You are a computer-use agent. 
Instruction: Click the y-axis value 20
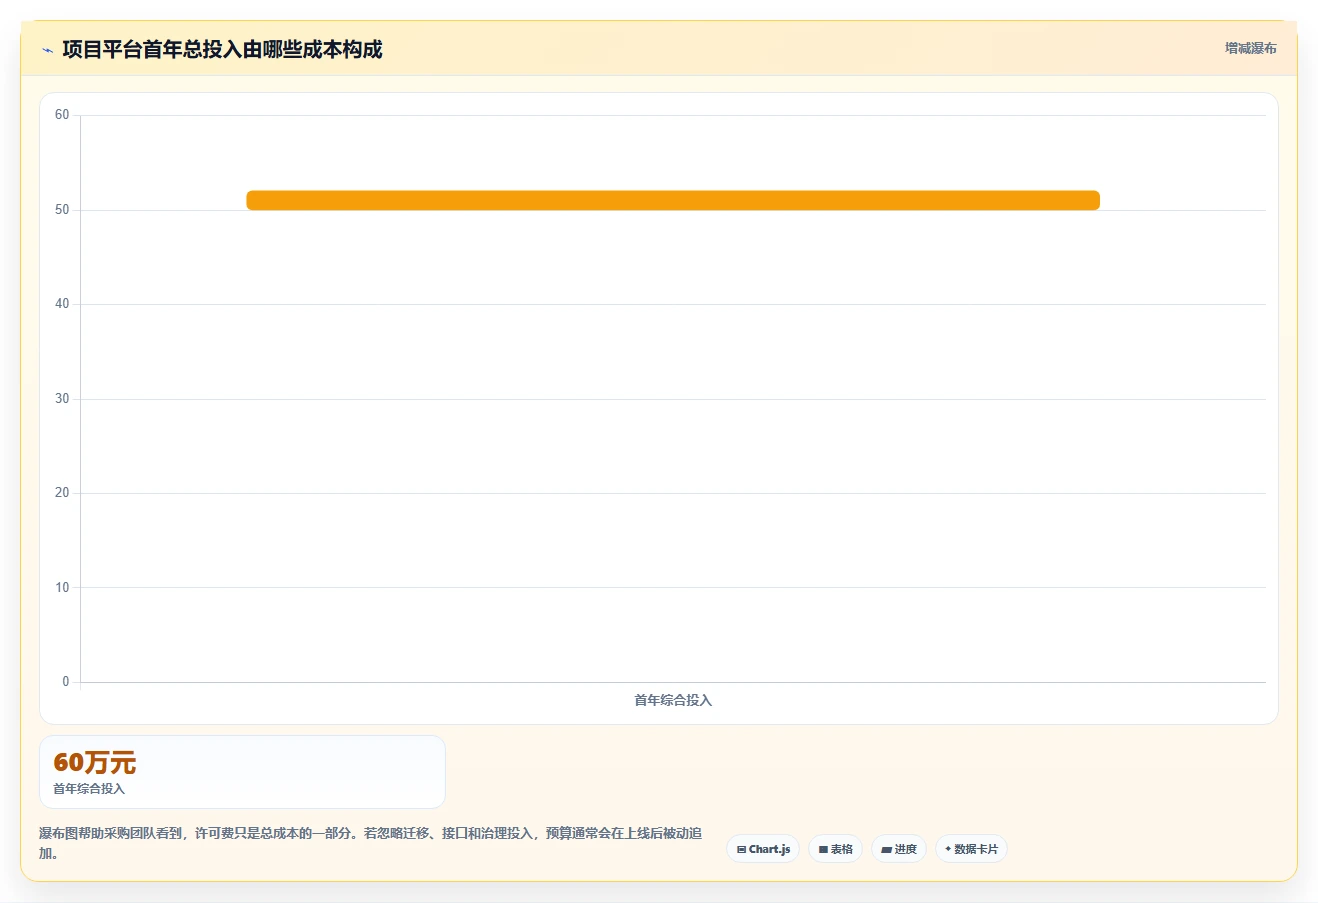pyautogui.click(x=62, y=493)
